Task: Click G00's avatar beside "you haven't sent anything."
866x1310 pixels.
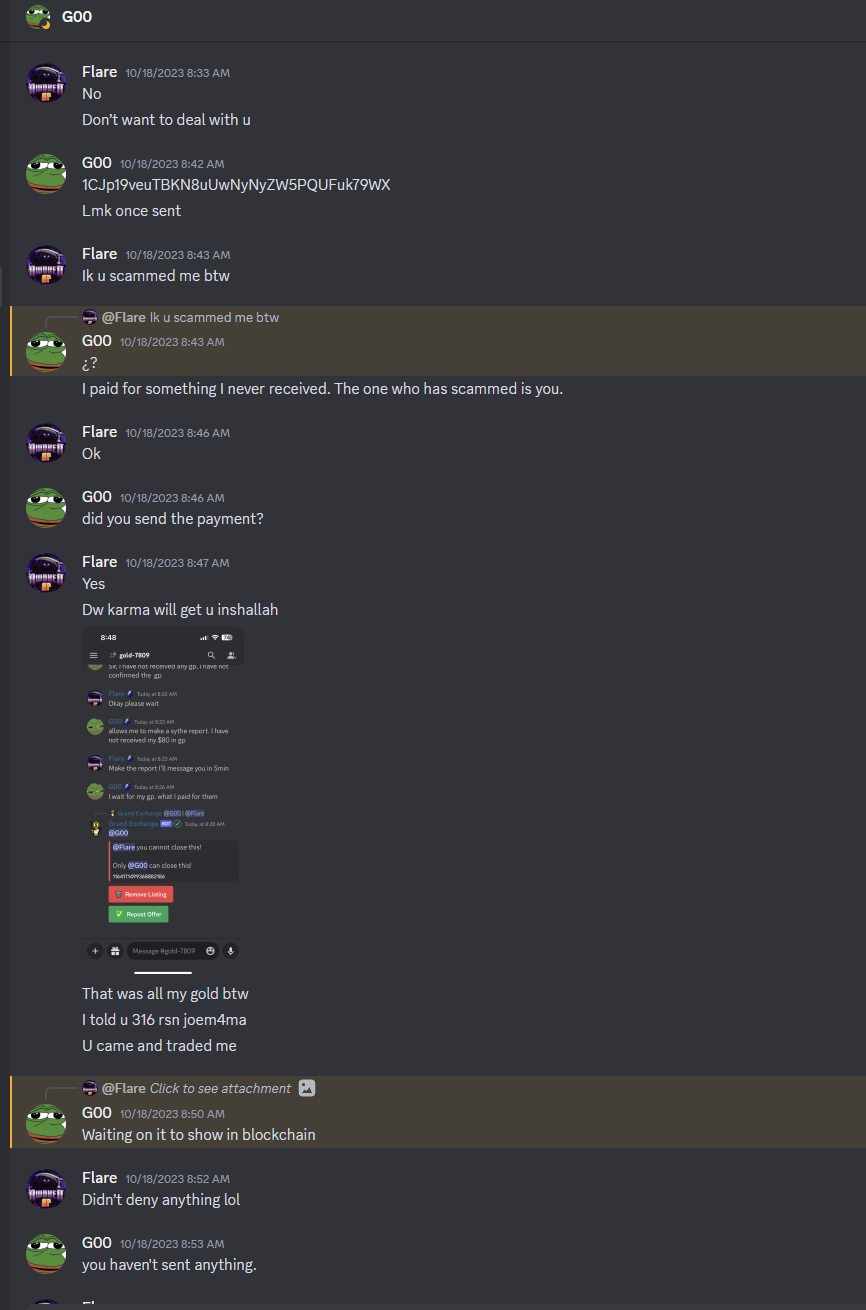Action: [x=46, y=1254]
